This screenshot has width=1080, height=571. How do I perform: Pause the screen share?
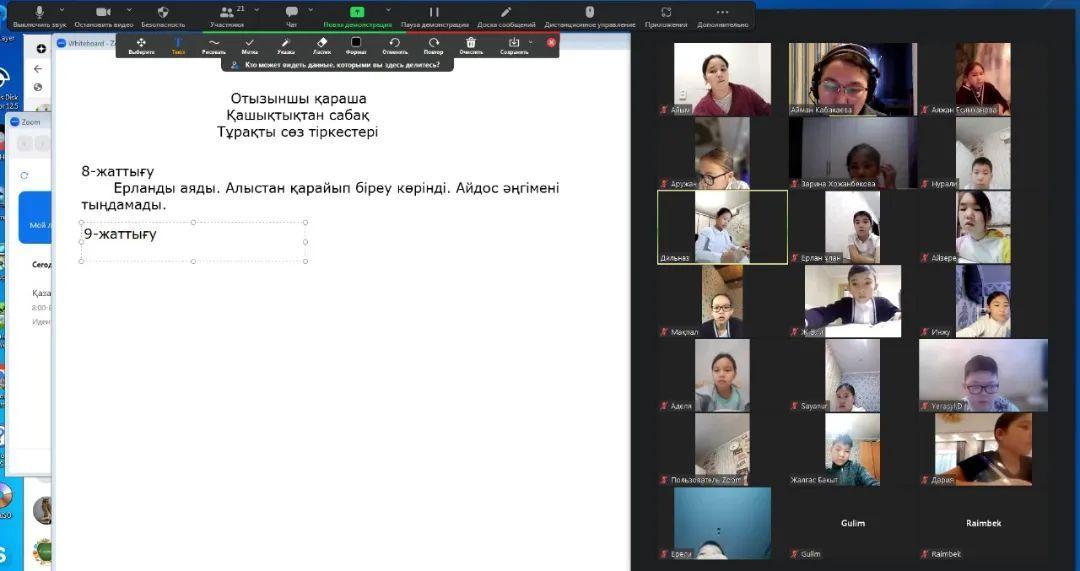point(434,16)
